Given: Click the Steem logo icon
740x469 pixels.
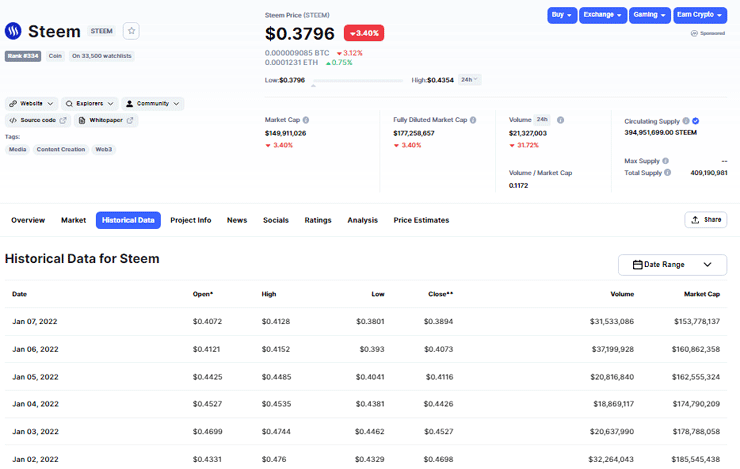Looking at the screenshot, I should 13,31.
